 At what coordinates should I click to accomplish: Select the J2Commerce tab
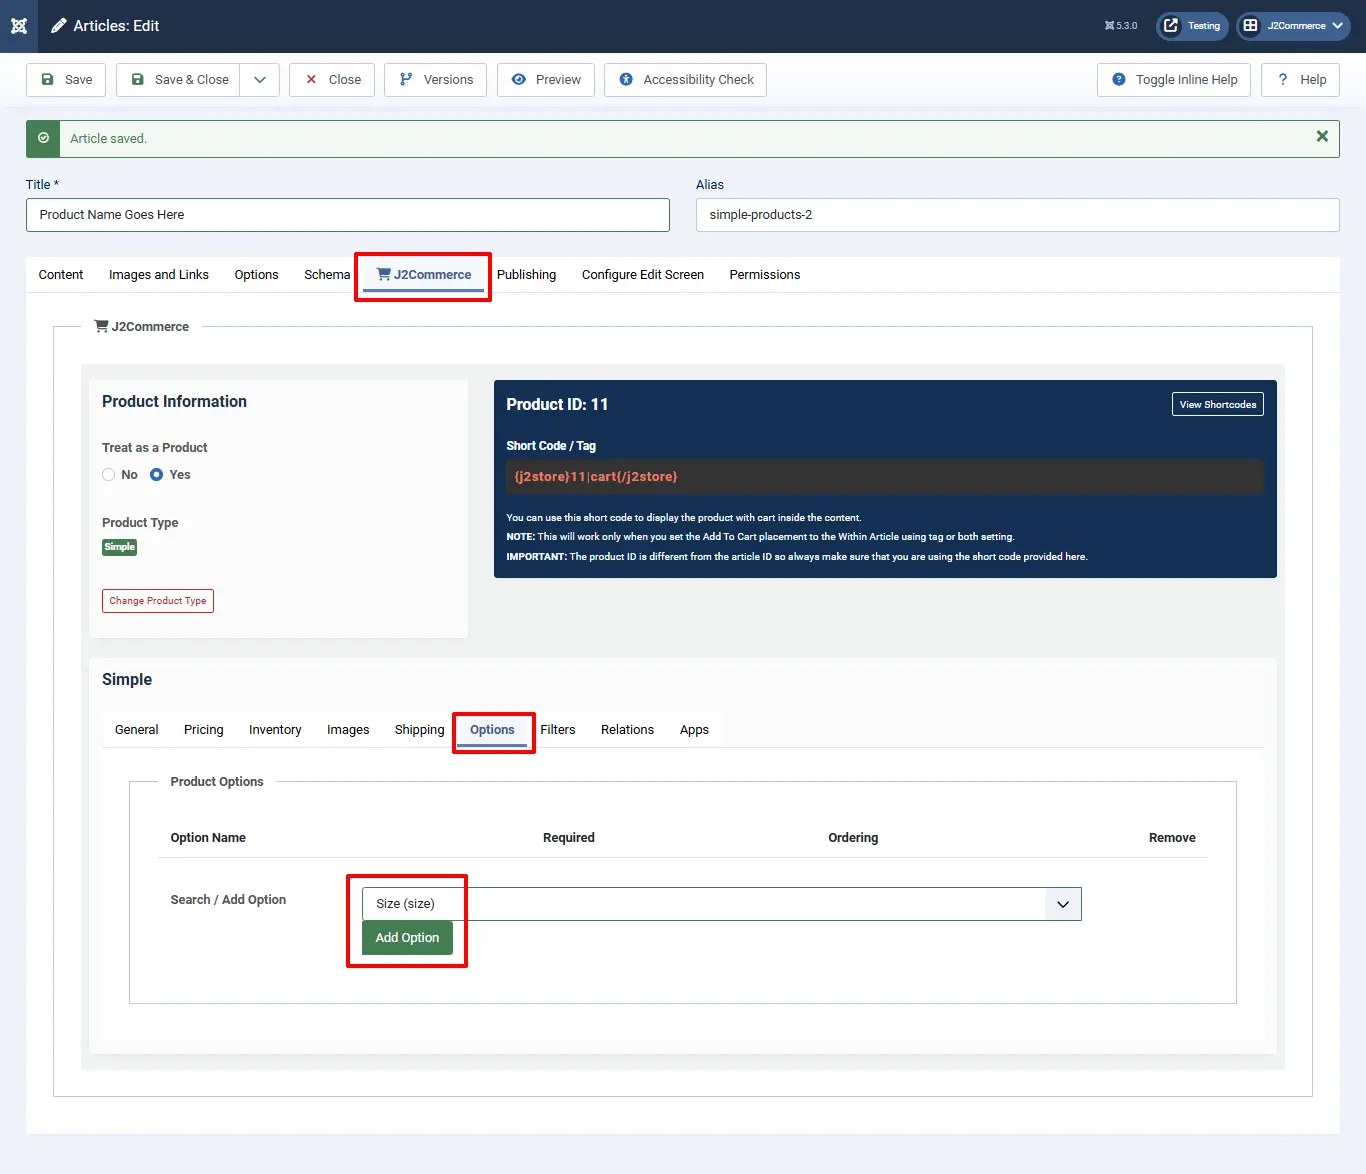click(x=424, y=275)
